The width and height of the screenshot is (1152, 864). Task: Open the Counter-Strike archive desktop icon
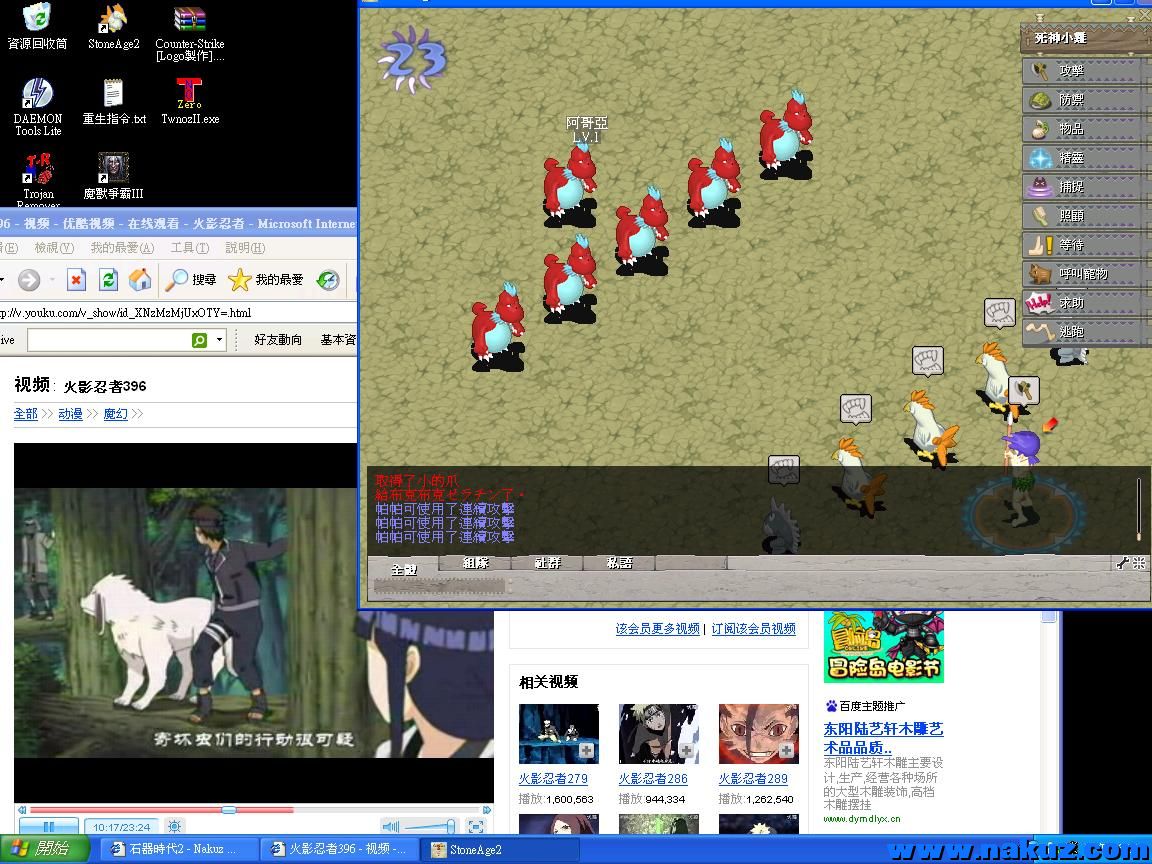190,33
